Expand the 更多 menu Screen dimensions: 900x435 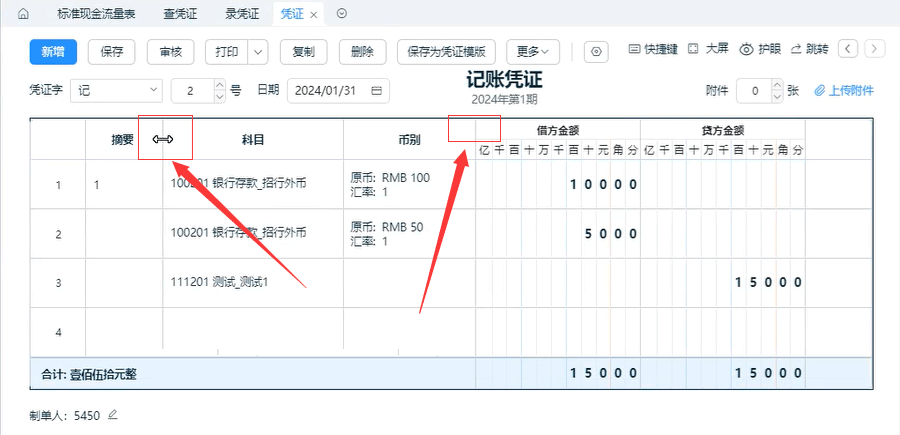pyautogui.click(x=533, y=52)
